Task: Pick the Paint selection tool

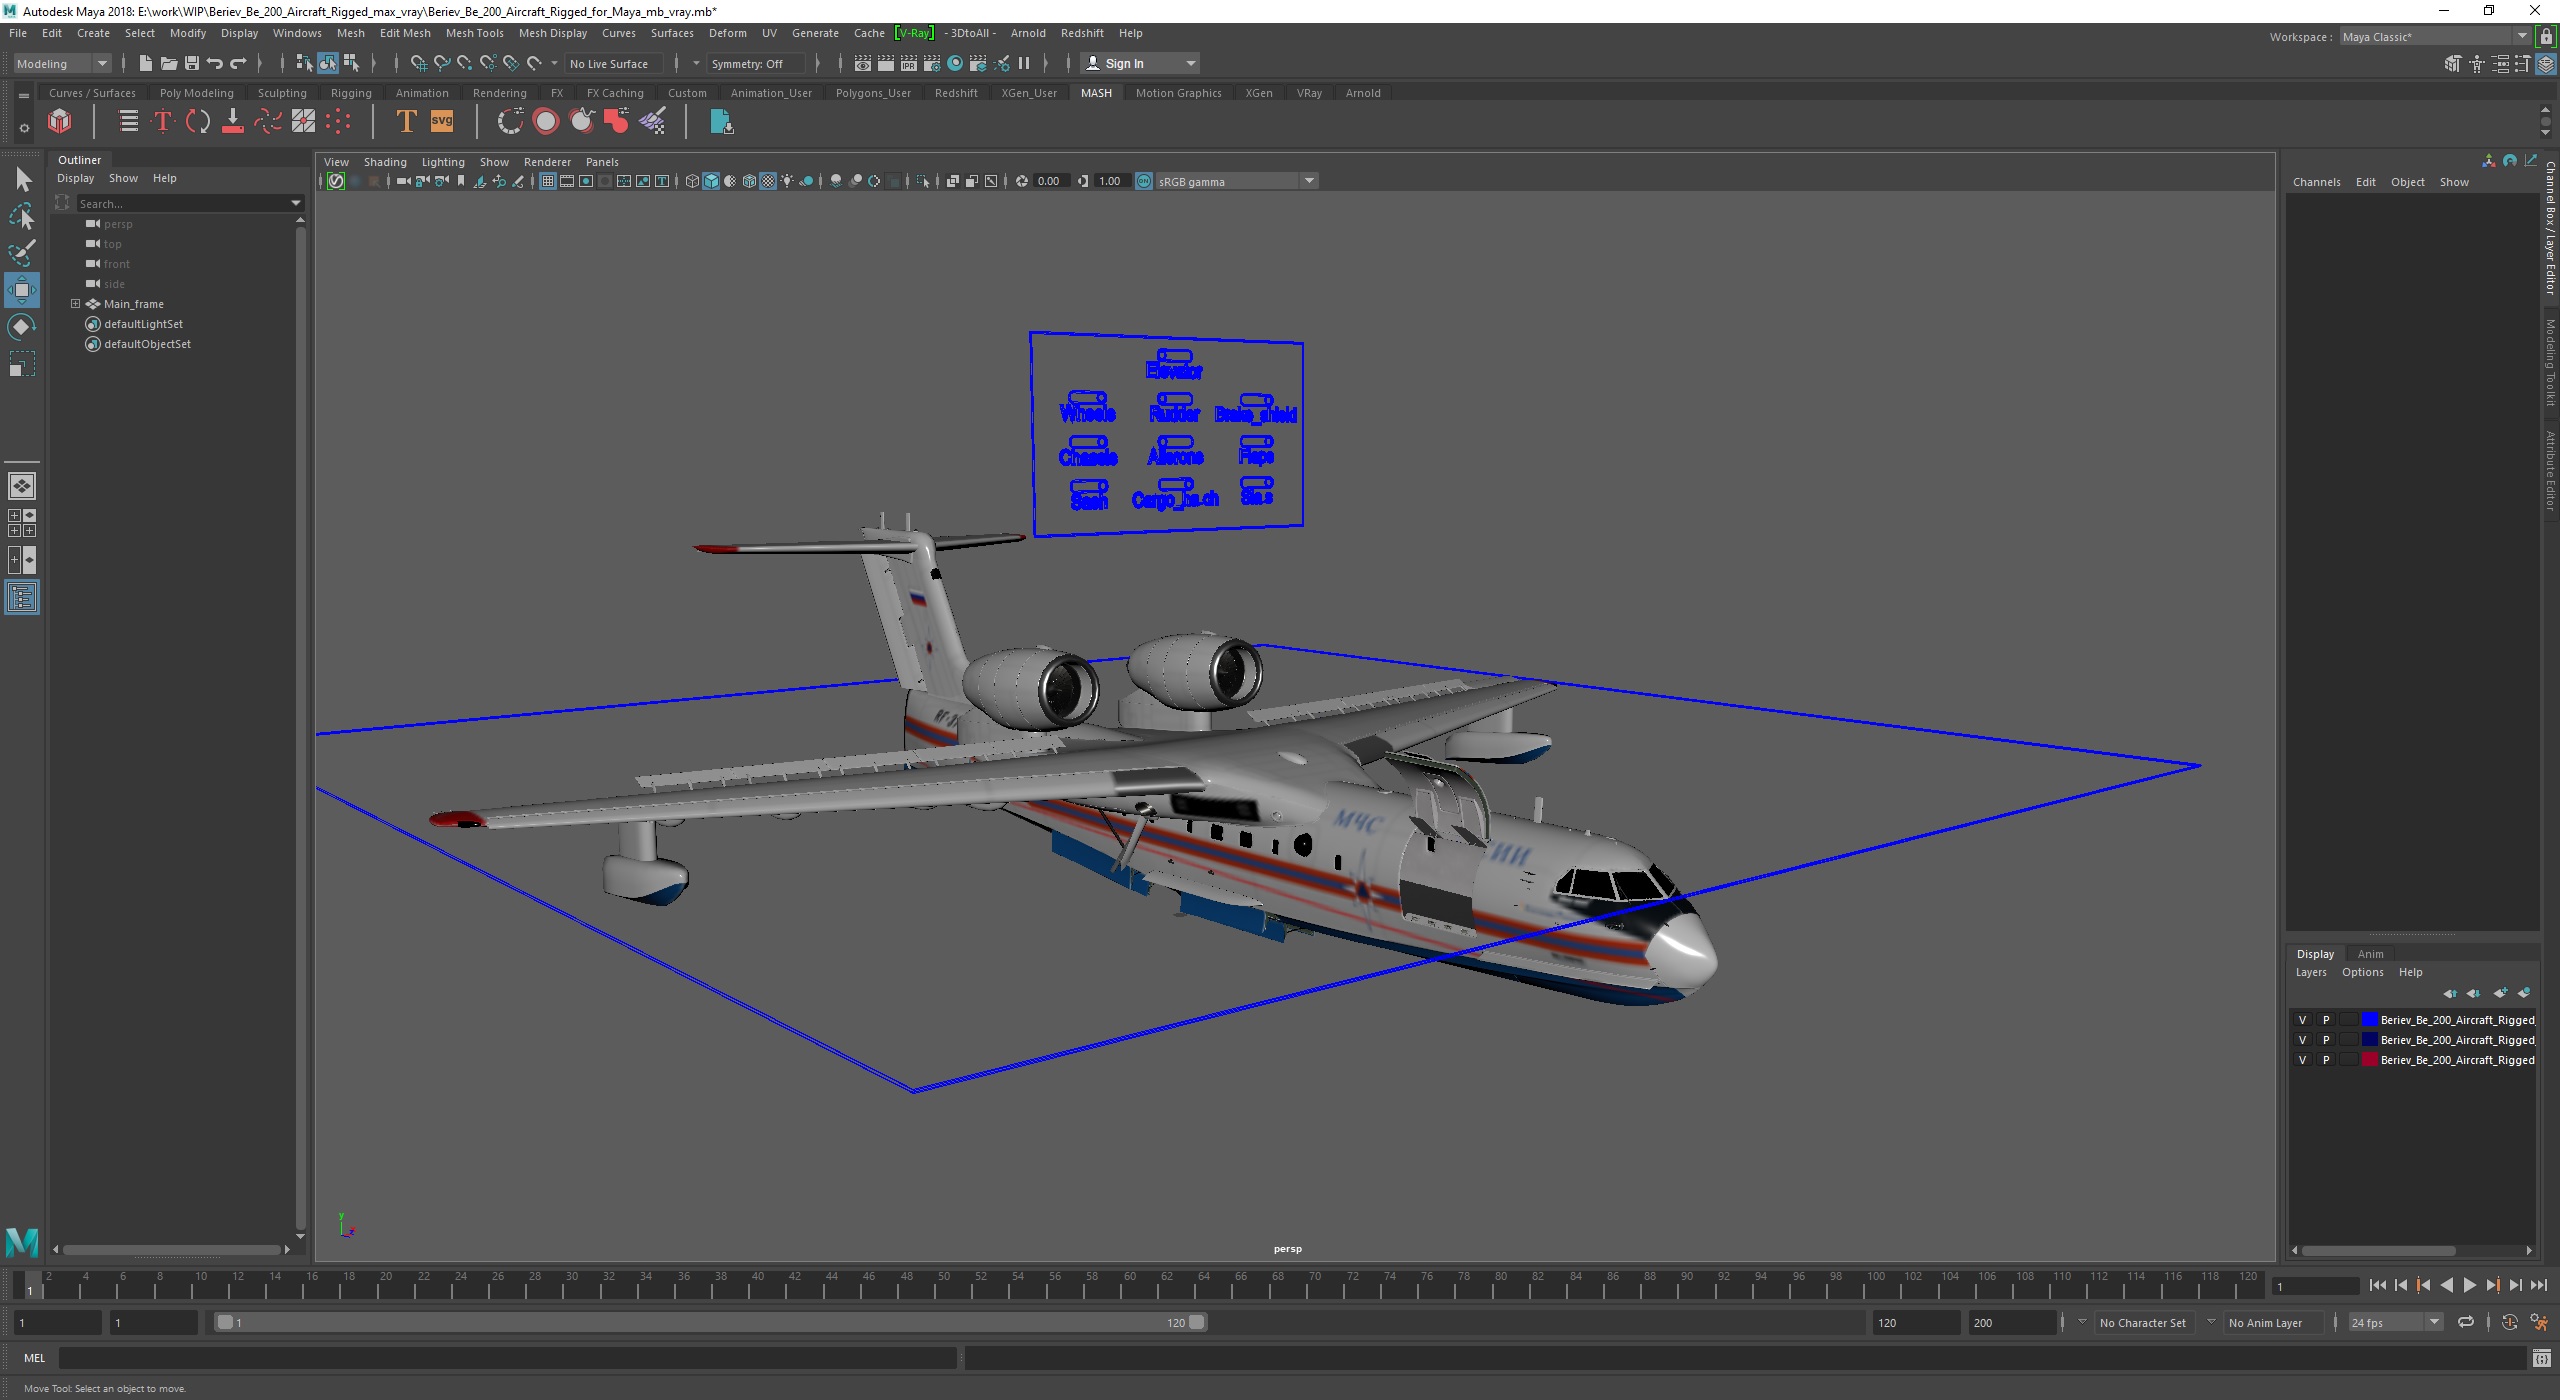Action: pyautogui.click(x=22, y=252)
